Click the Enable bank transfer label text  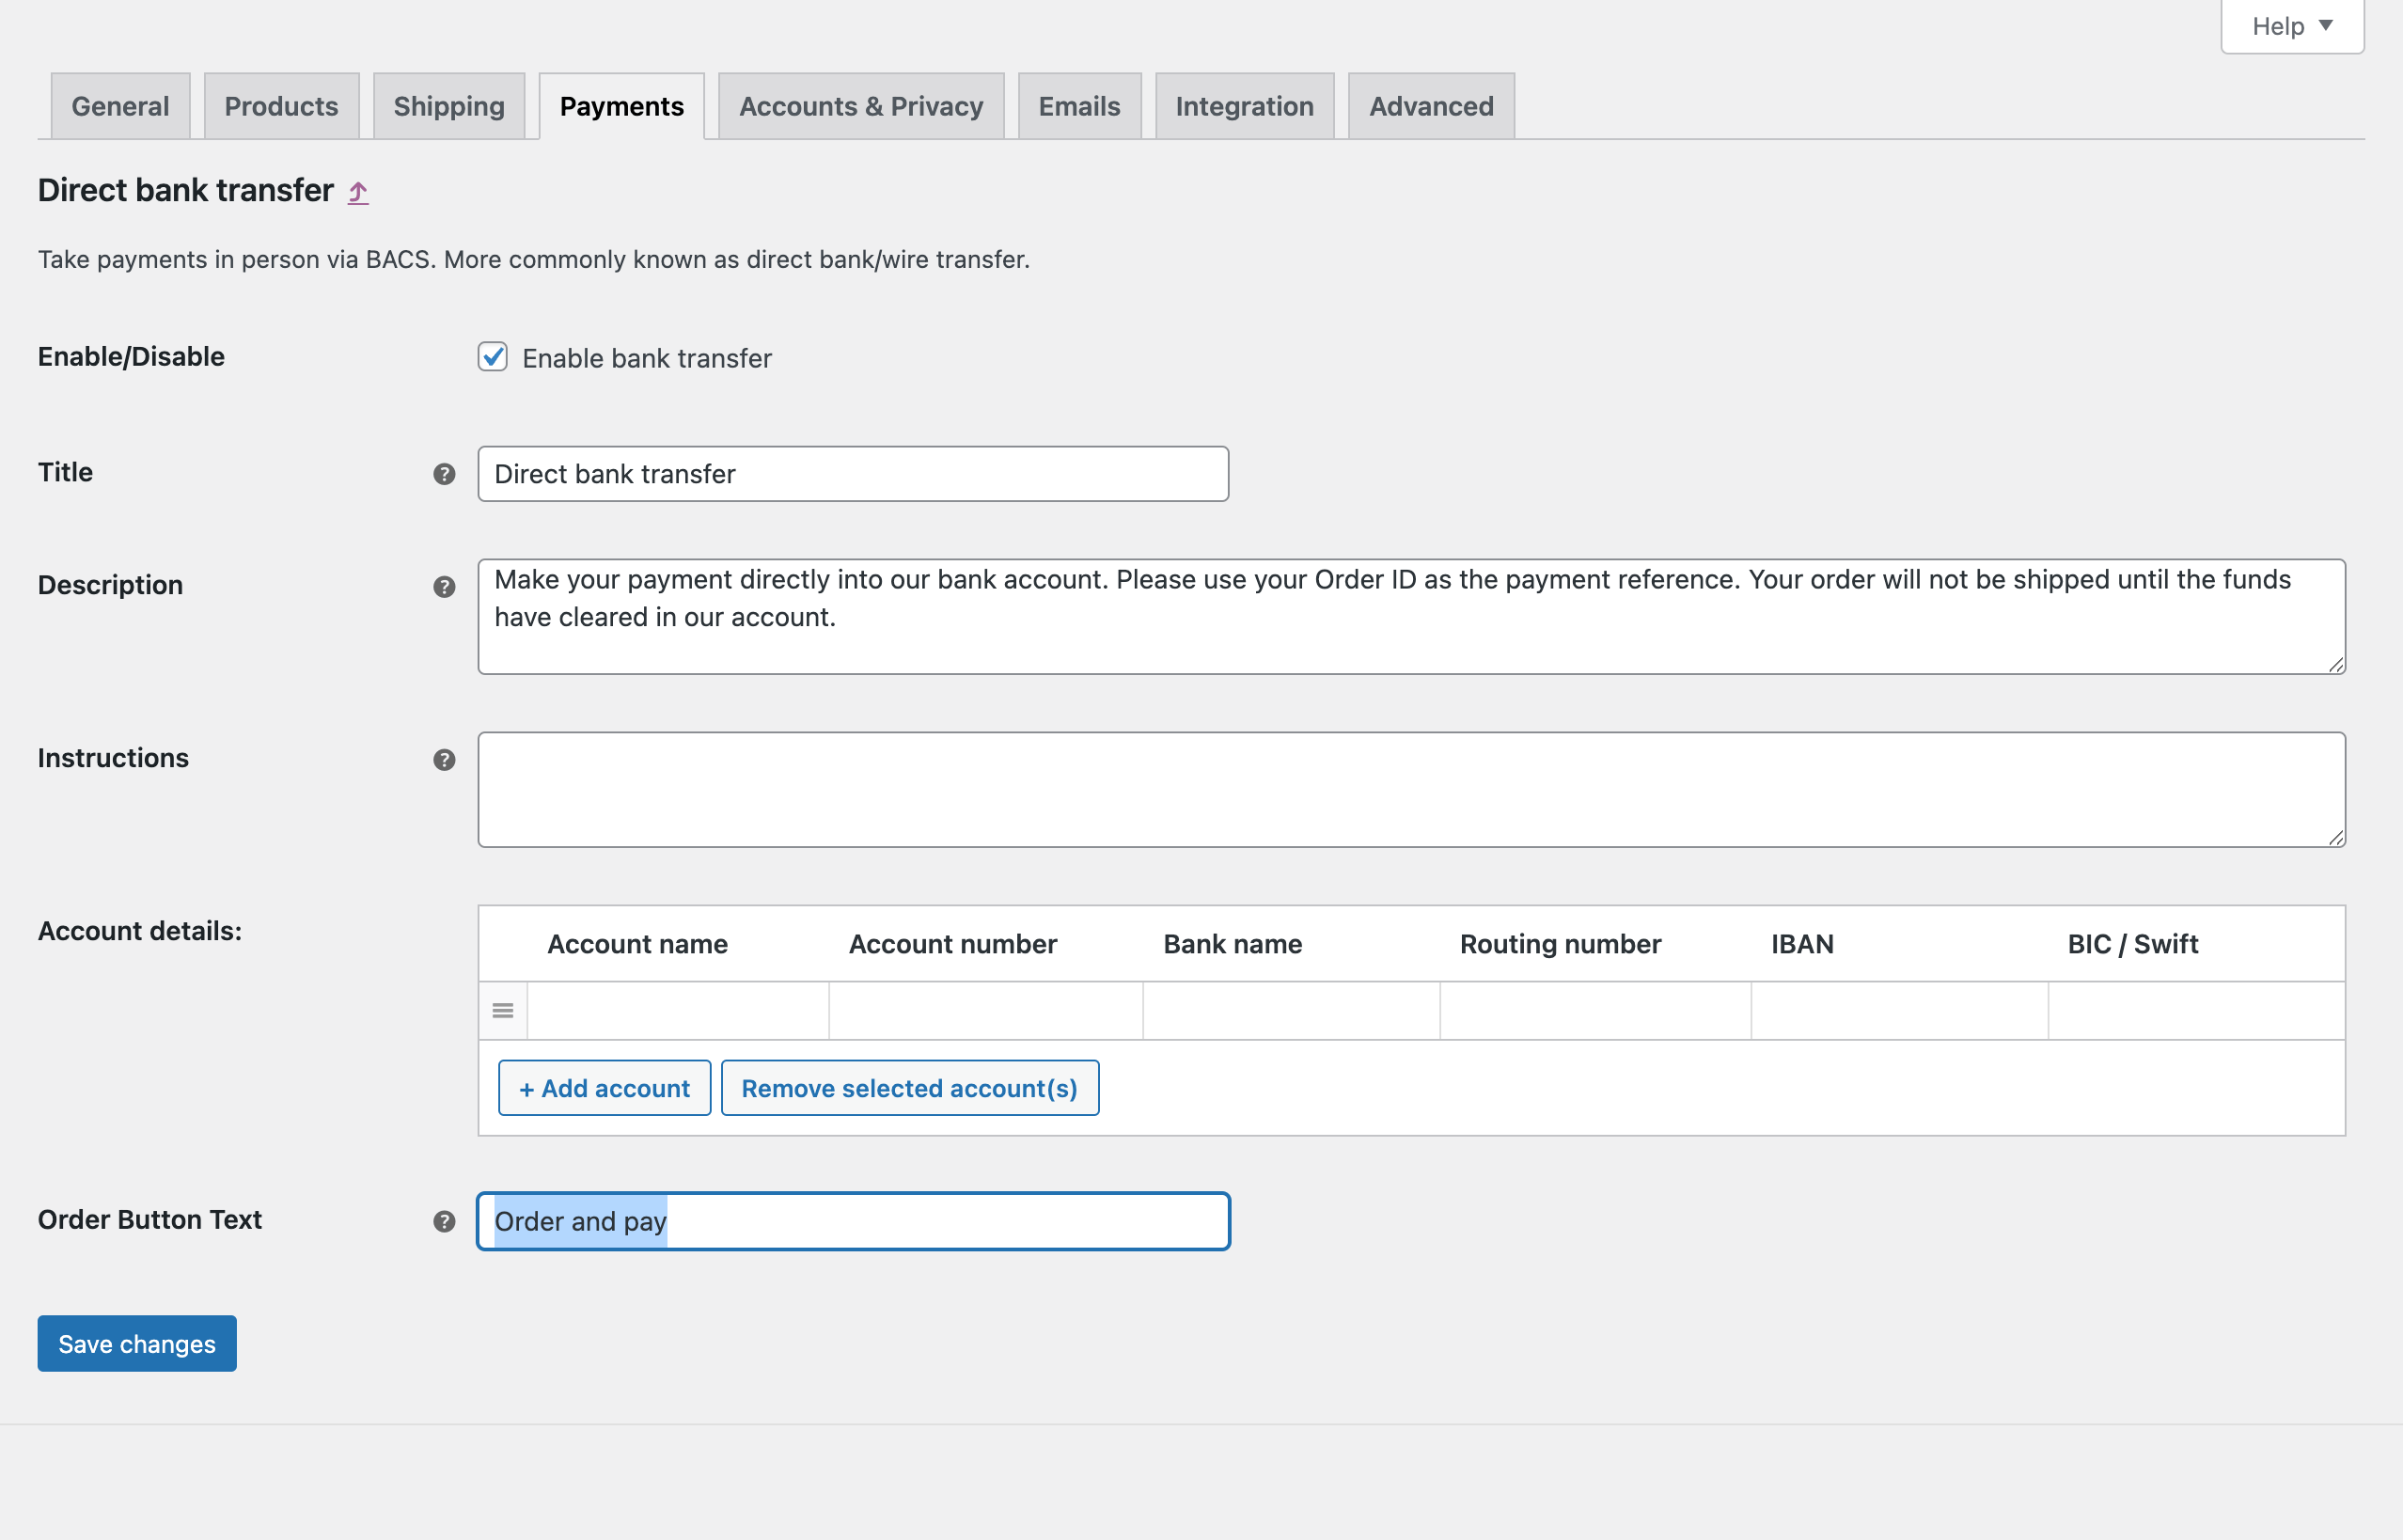pyautogui.click(x=647, y=358)
